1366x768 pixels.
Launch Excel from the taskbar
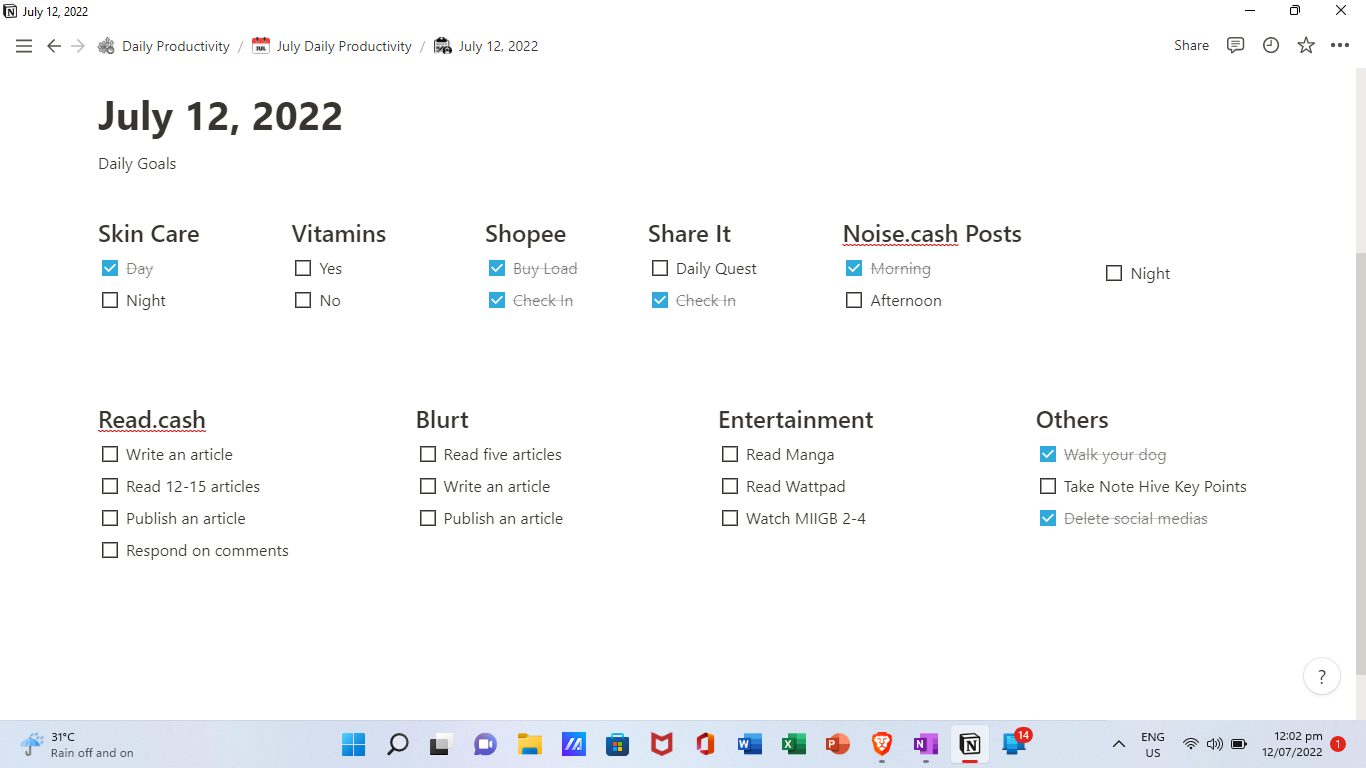[793, 744]
